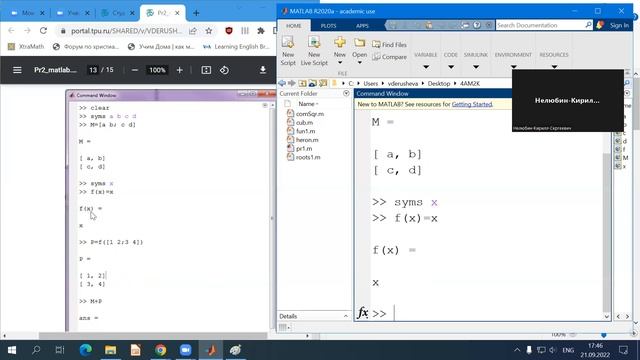Open the XtraMath bookmark
The image size is (640, 360).
pos(26,47)
